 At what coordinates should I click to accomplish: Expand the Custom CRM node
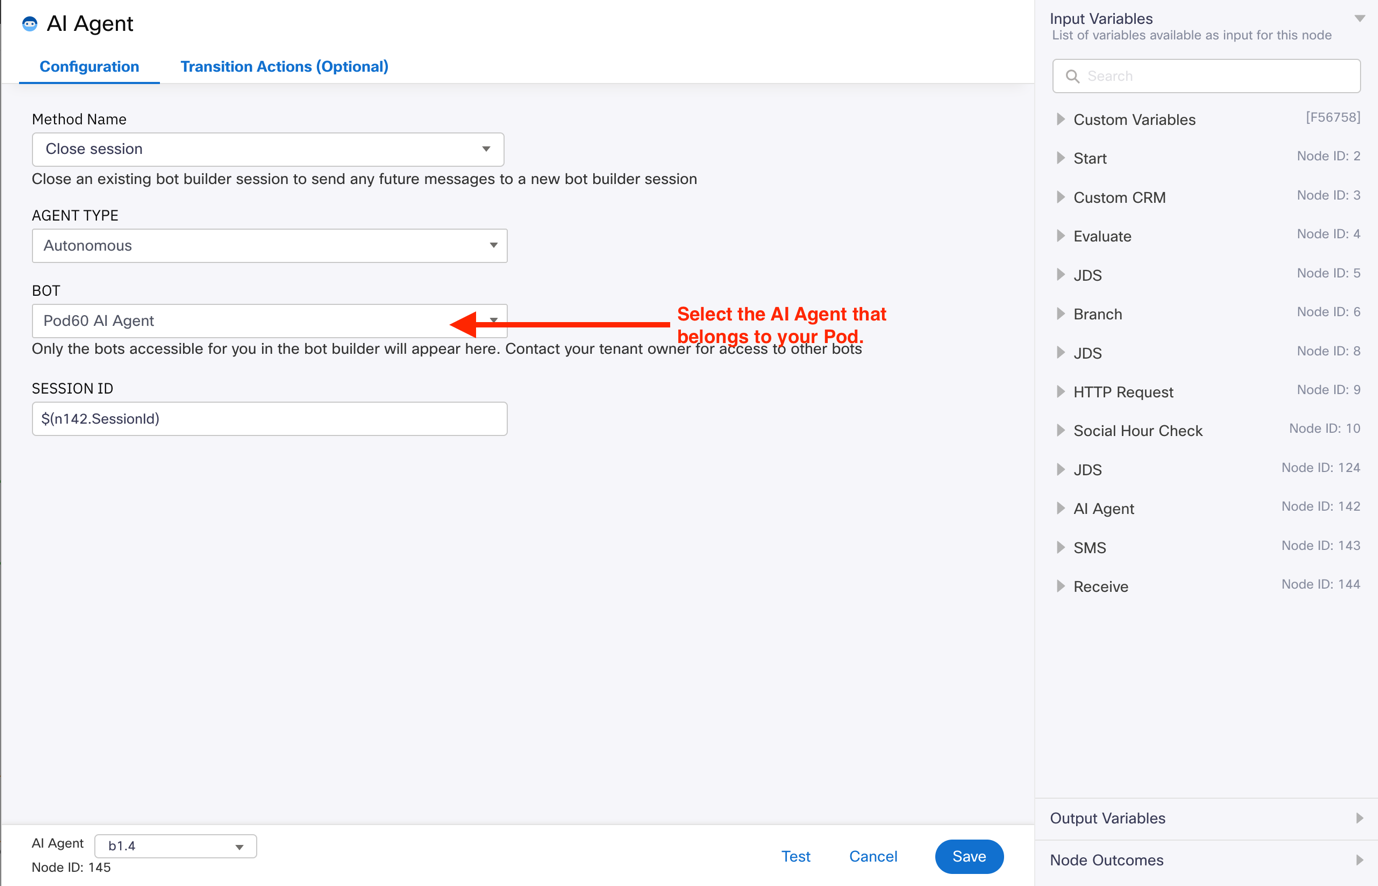coord(1061,198)
